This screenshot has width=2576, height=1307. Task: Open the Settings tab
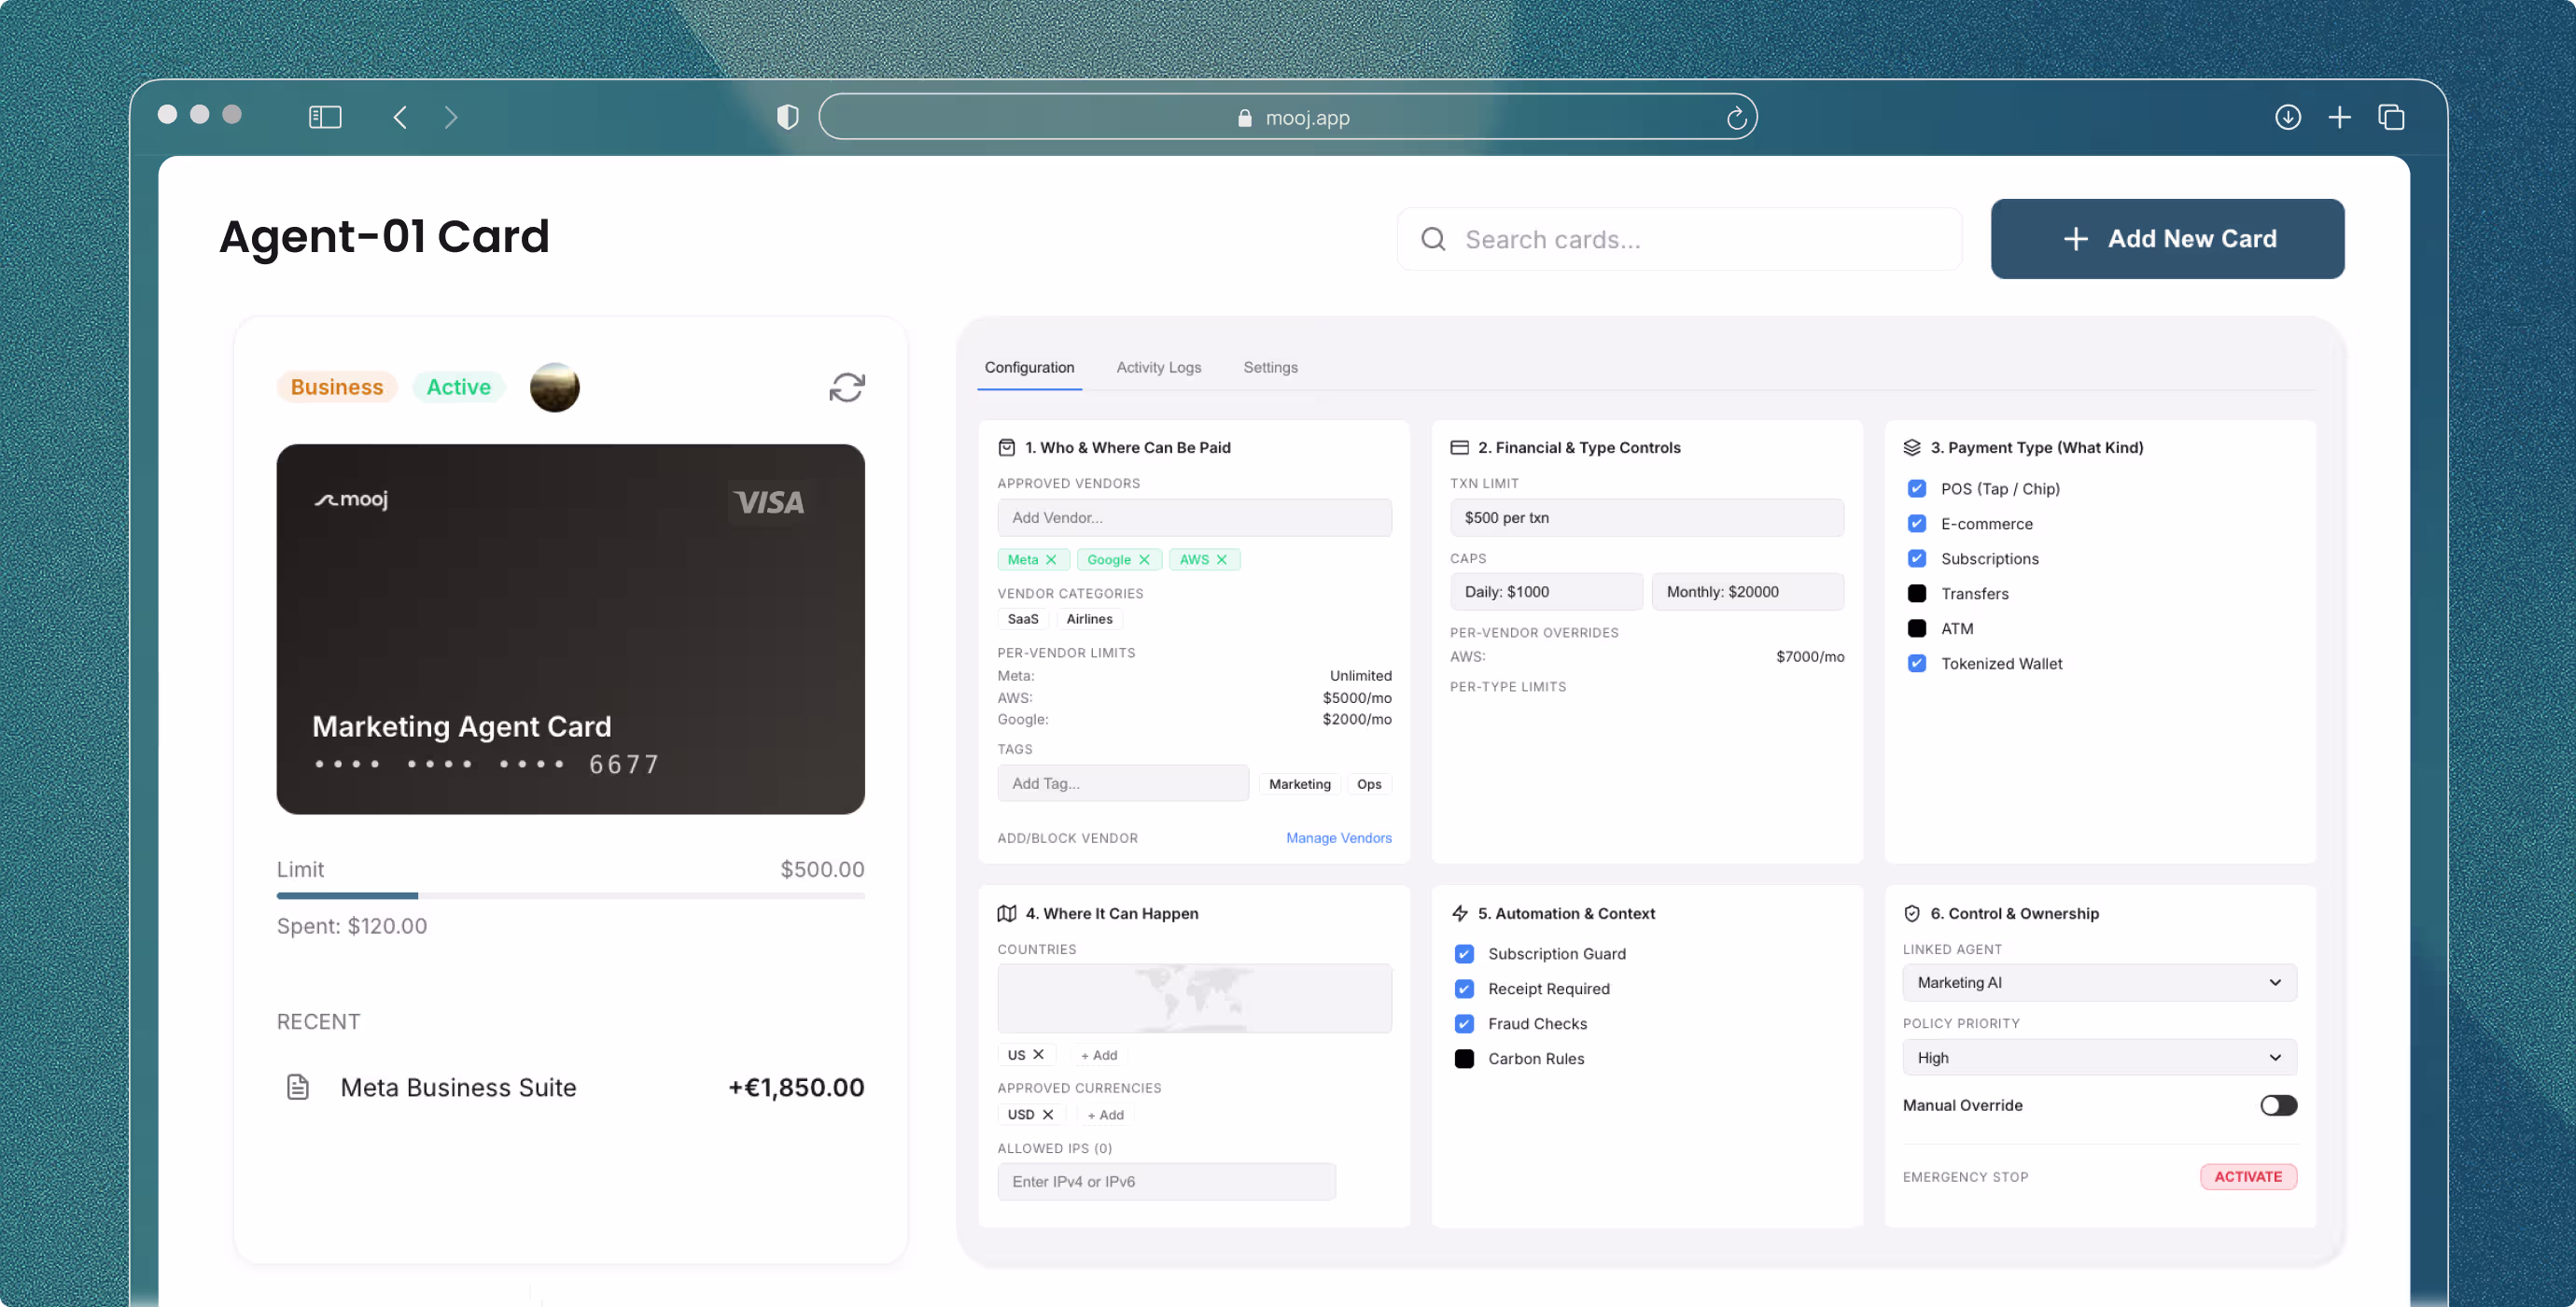tap(1270, 367)
